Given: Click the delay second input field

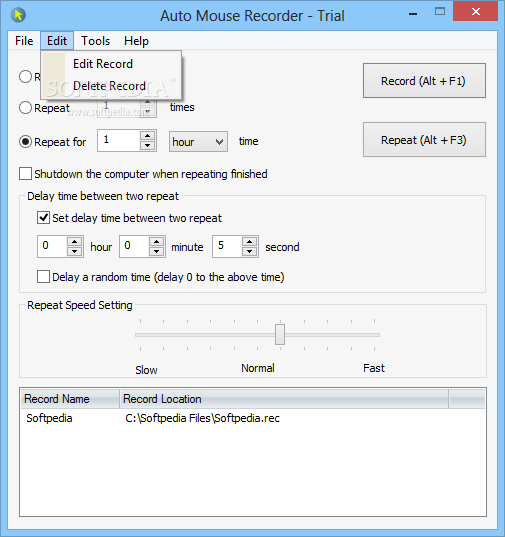Looking at the screenshot, I should (227, 246).
